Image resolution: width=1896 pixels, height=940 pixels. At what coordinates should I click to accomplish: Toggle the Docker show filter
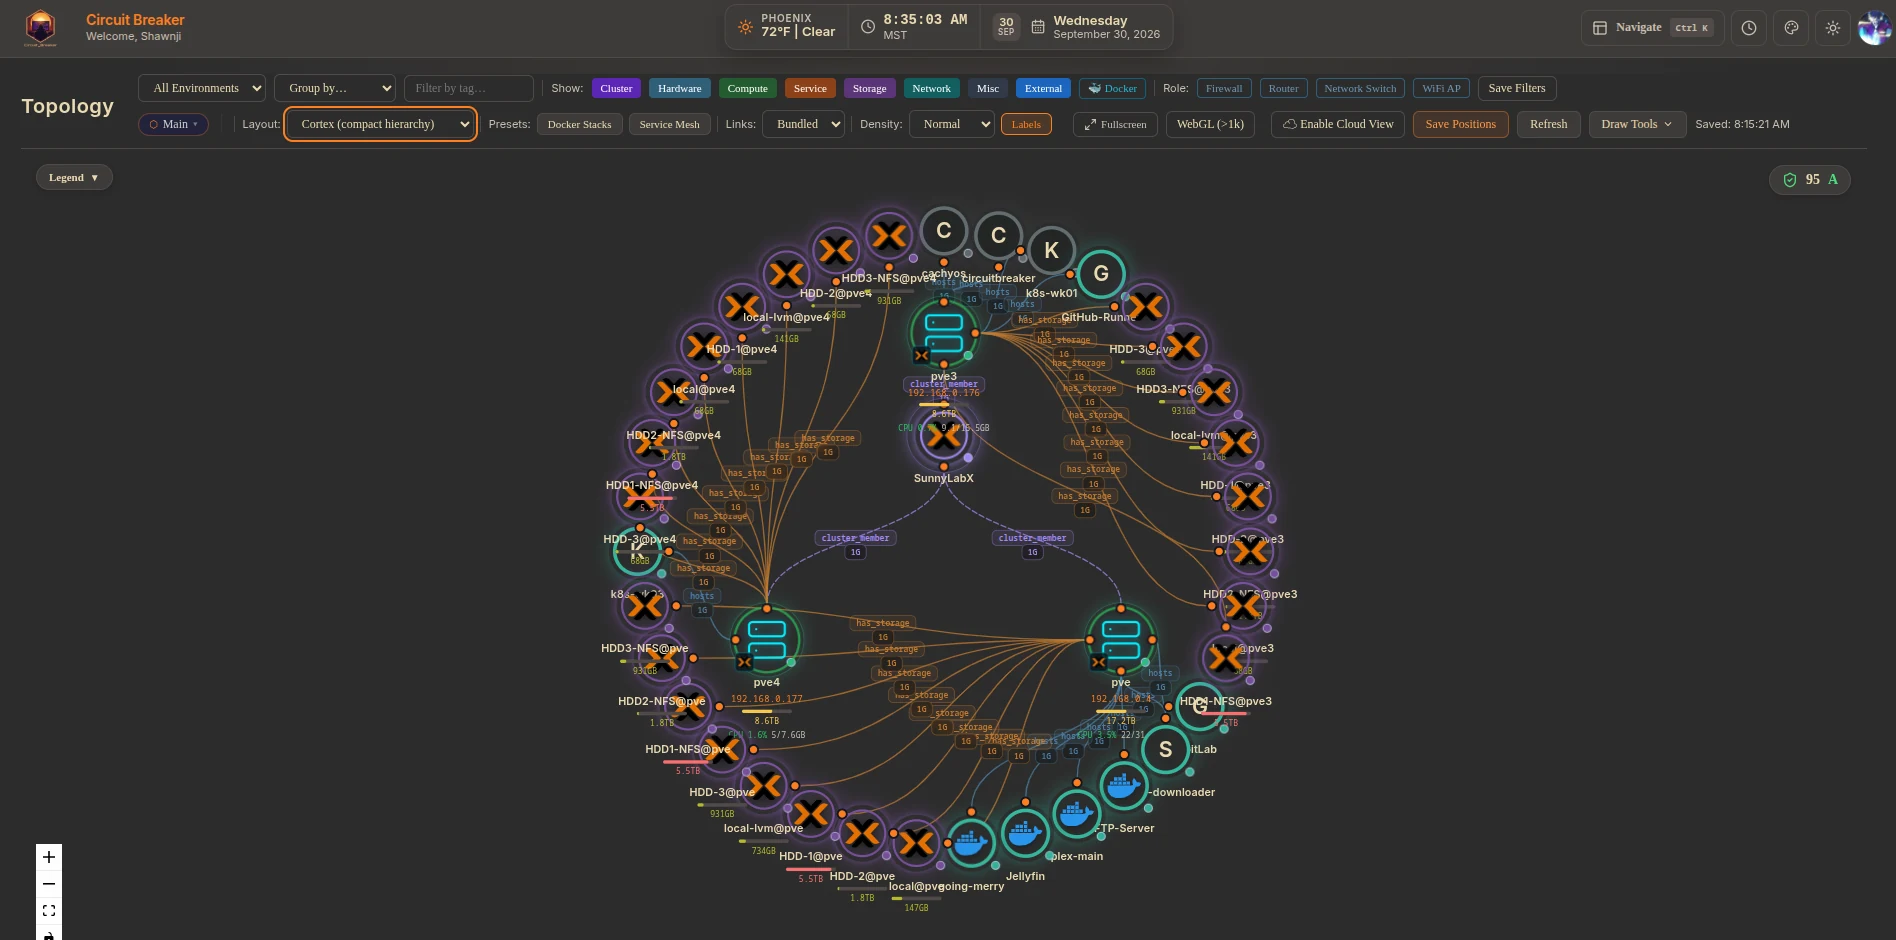[1112, 88]
